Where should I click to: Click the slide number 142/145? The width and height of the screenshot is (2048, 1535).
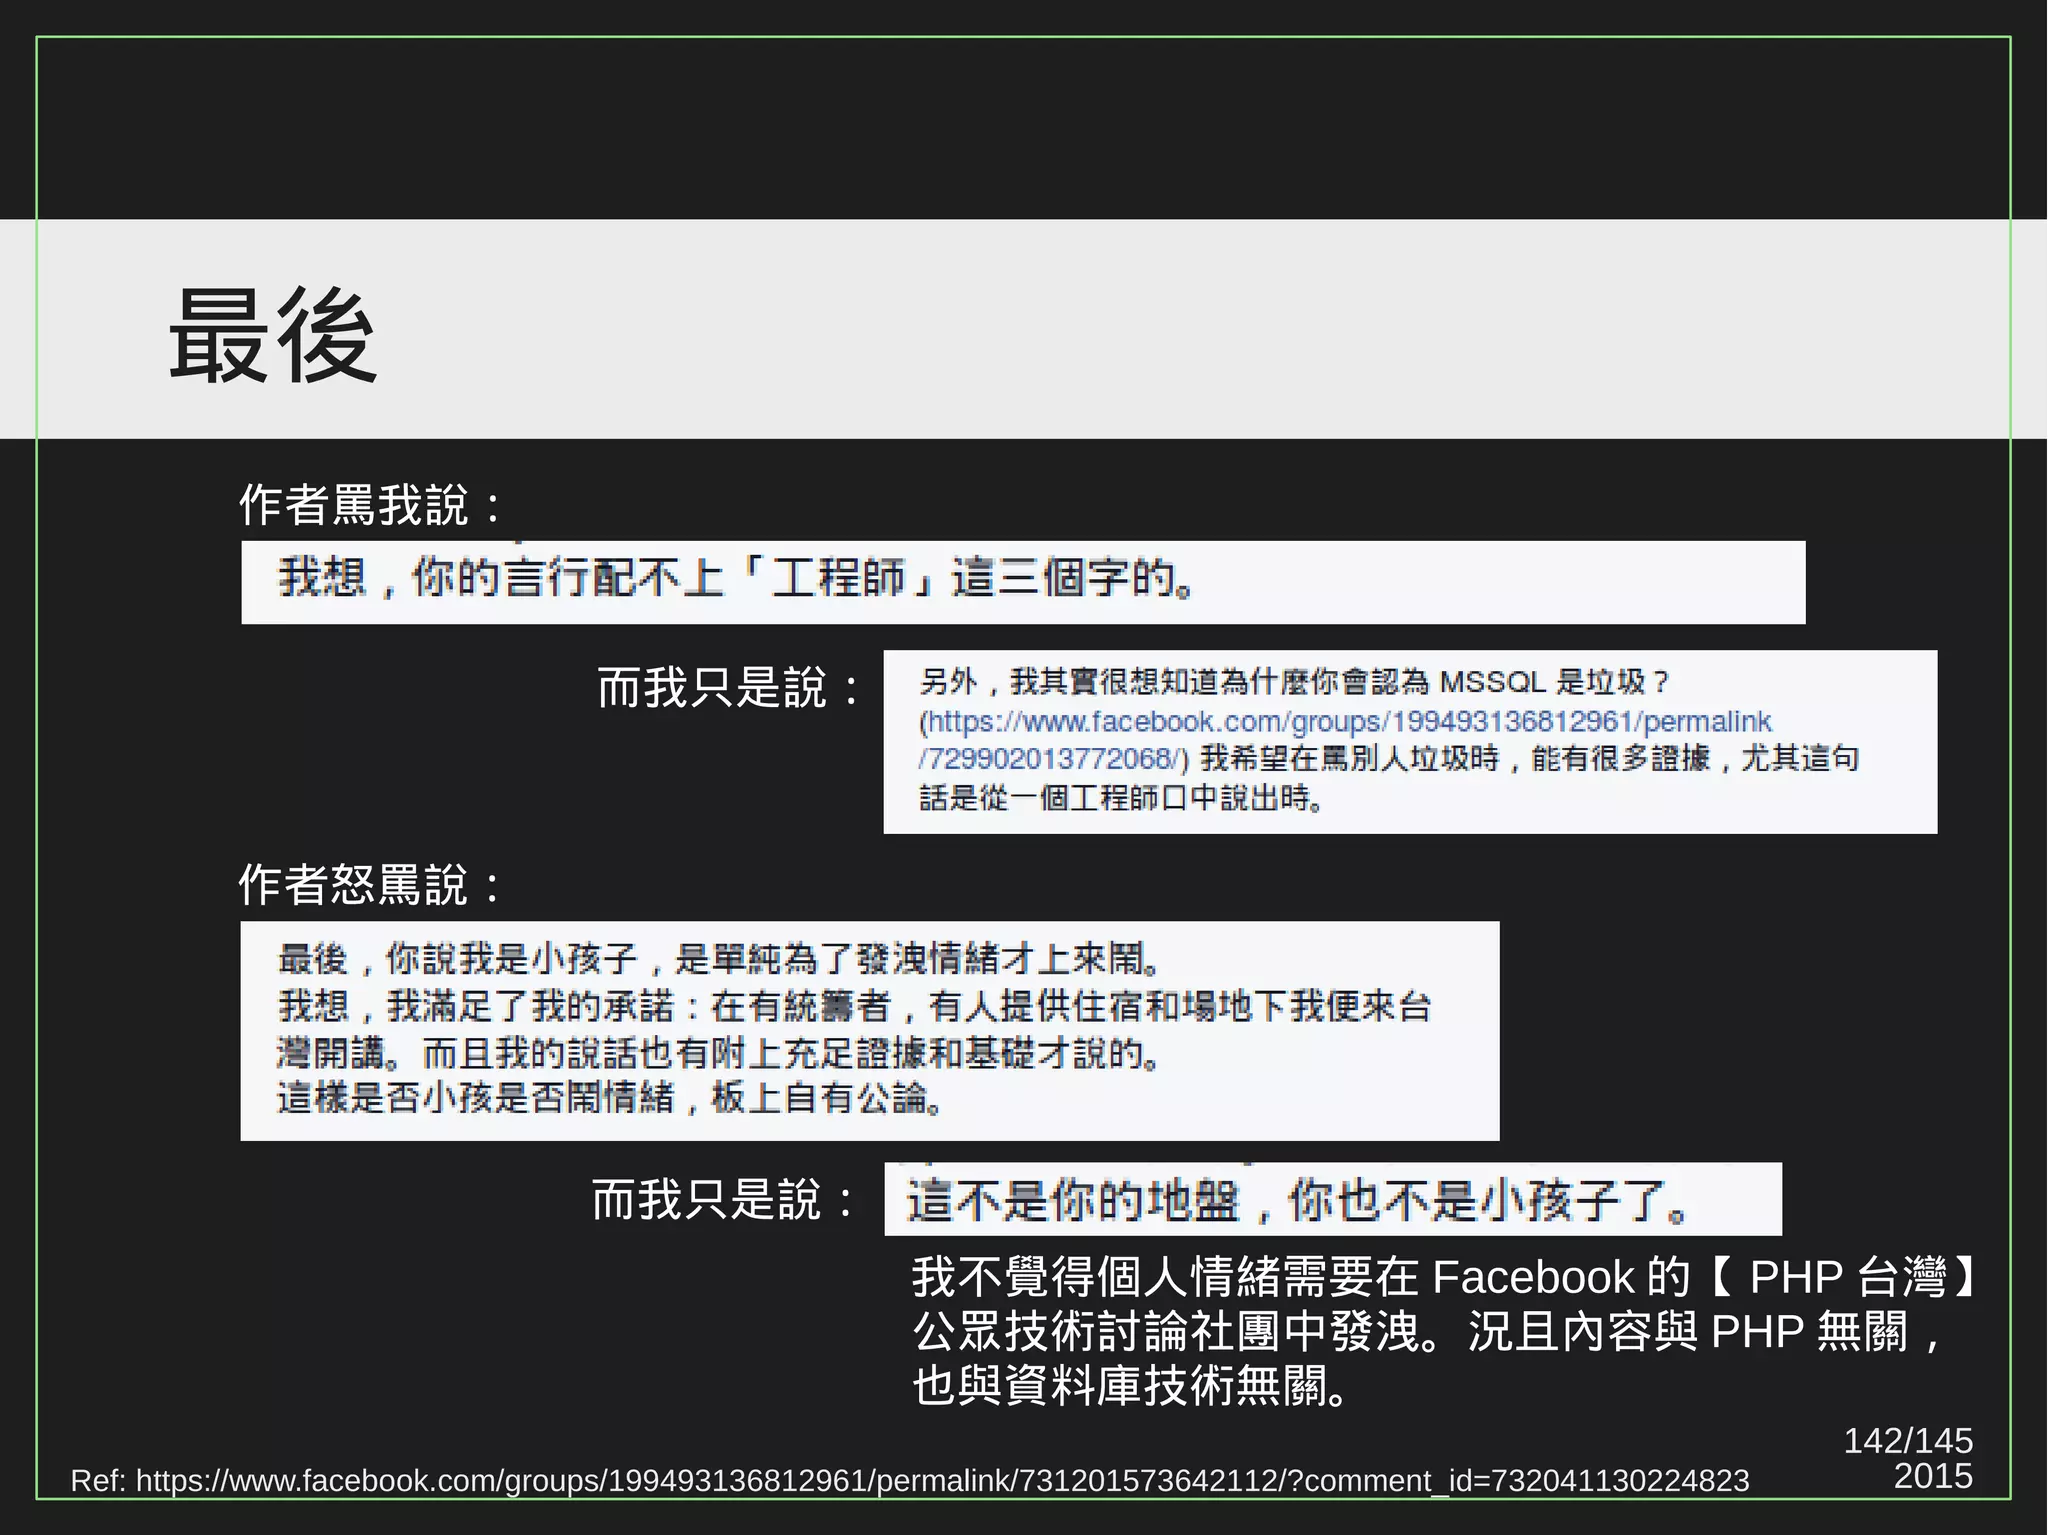[1908, 1441]
